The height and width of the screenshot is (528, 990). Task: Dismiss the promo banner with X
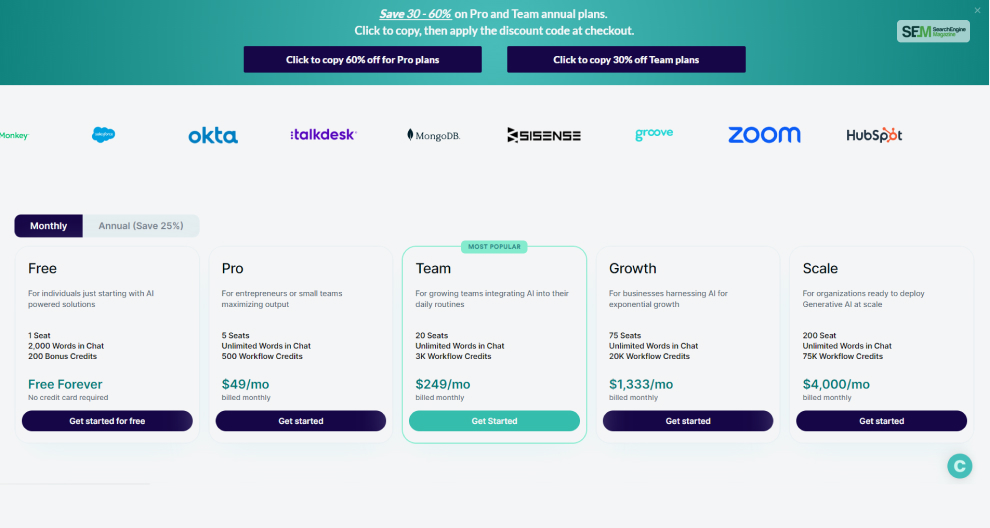[x=977, y=10]
